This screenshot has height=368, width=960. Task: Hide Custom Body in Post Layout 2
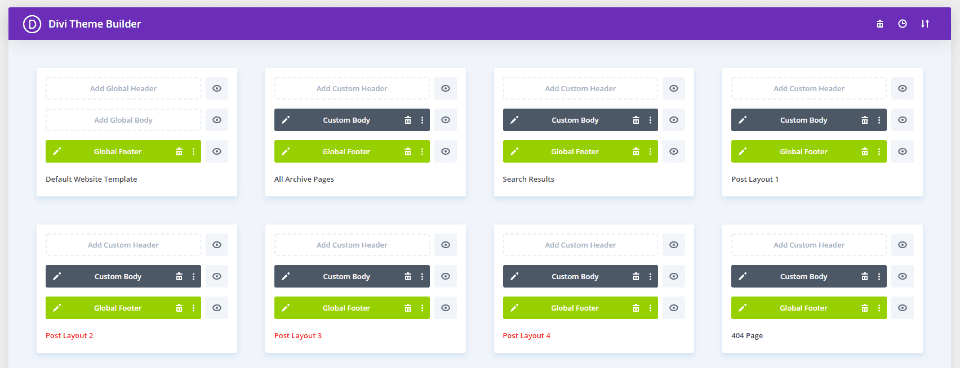point(217,276)
